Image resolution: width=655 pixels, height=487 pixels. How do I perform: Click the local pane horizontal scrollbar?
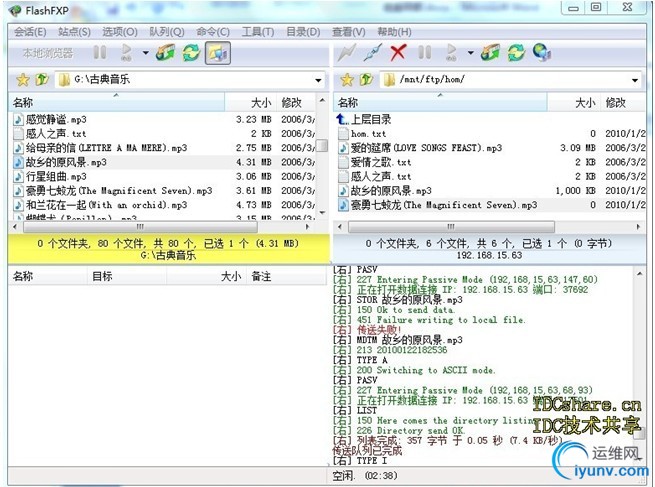point(140,227)
